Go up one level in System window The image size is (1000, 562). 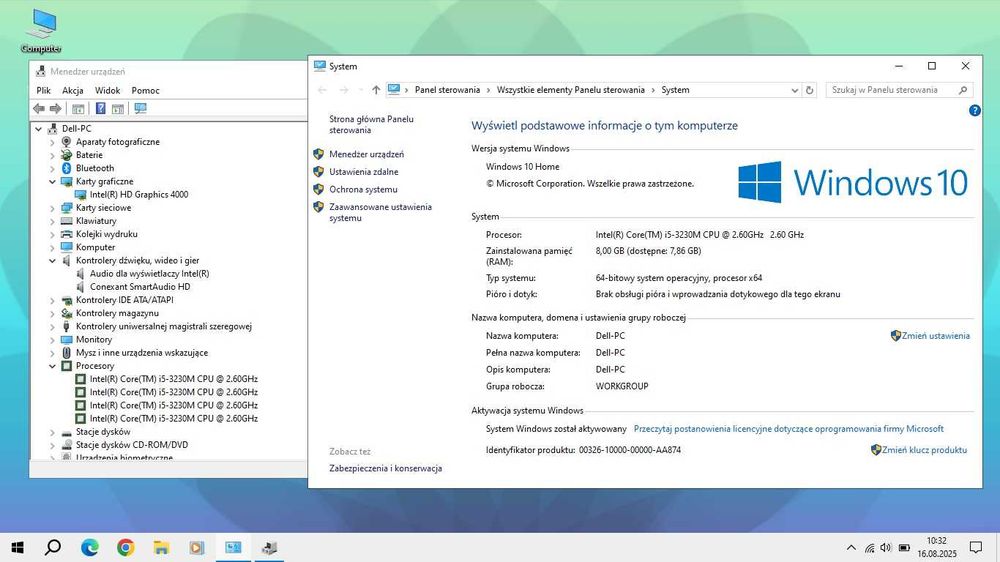376,90
